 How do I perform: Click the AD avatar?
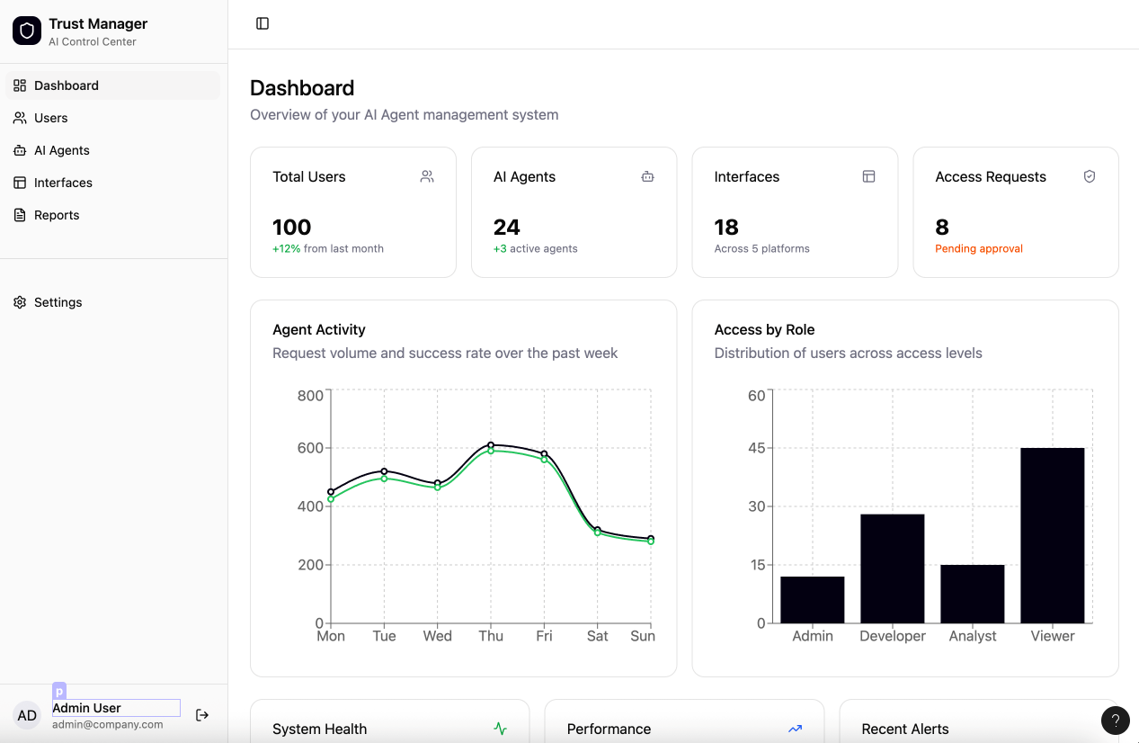click(27, 715)
